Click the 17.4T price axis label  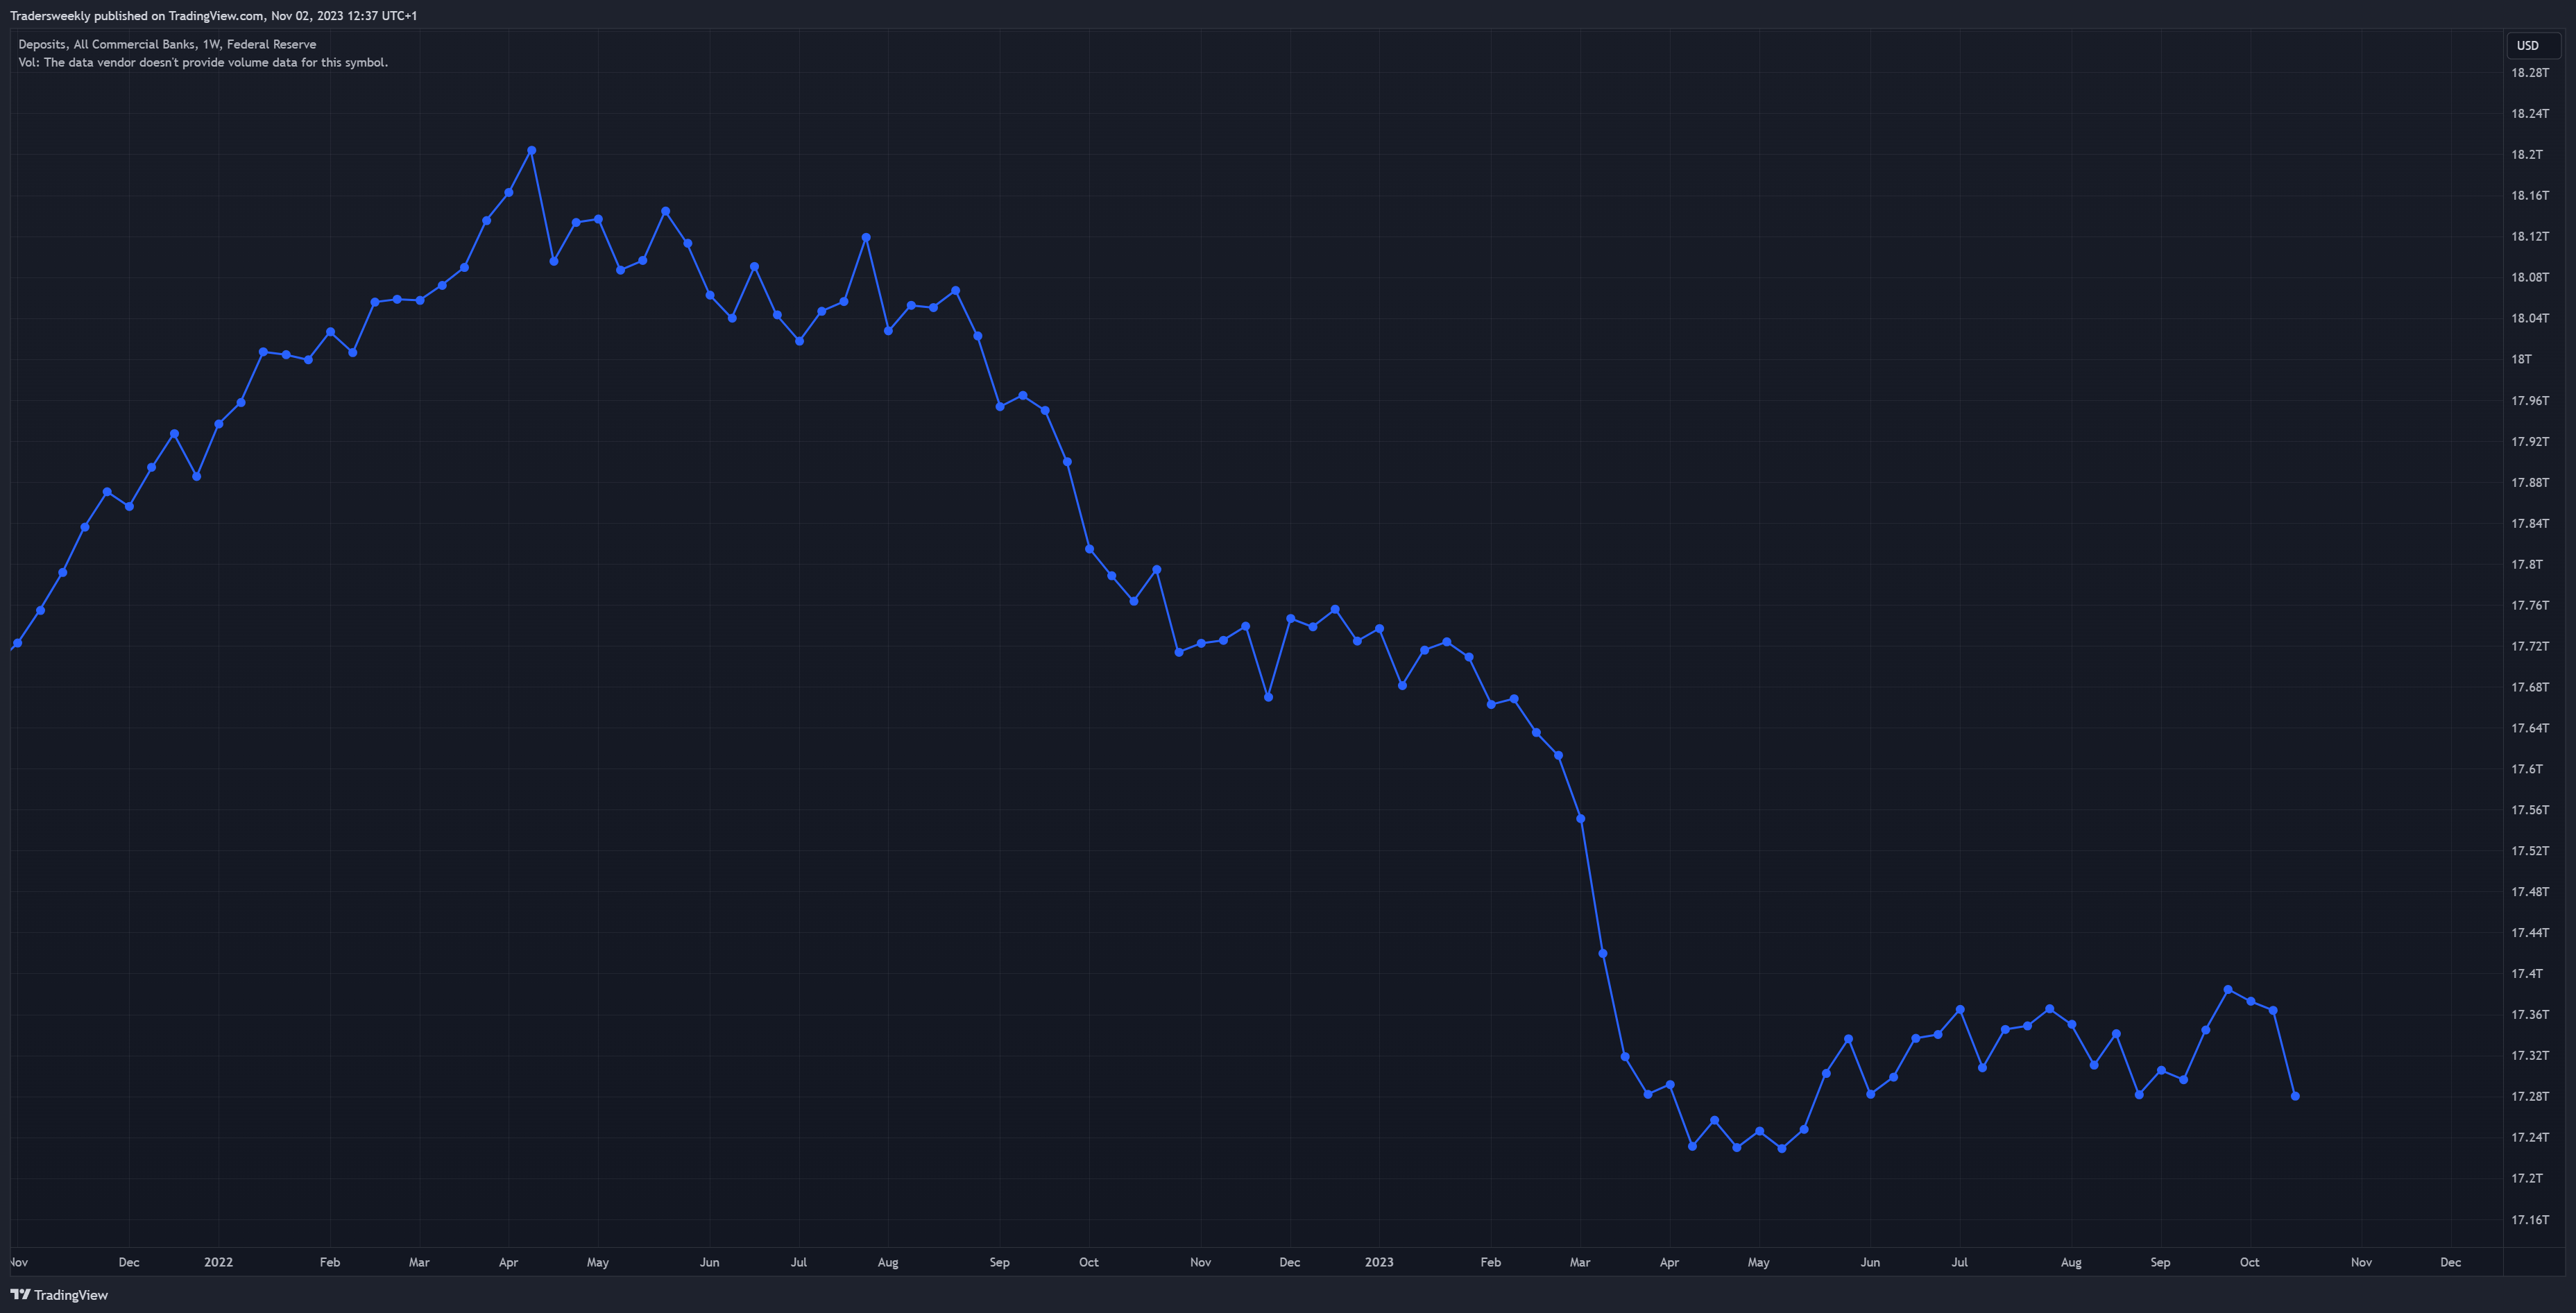click(x=2526, y=973)
